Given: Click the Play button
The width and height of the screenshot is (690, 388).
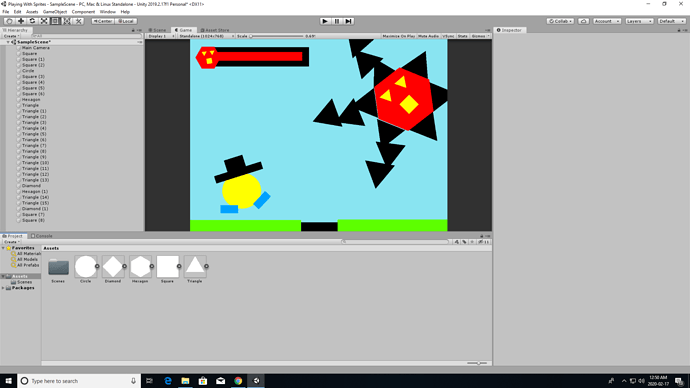Looking at the screenshot, I should (325, 21).
